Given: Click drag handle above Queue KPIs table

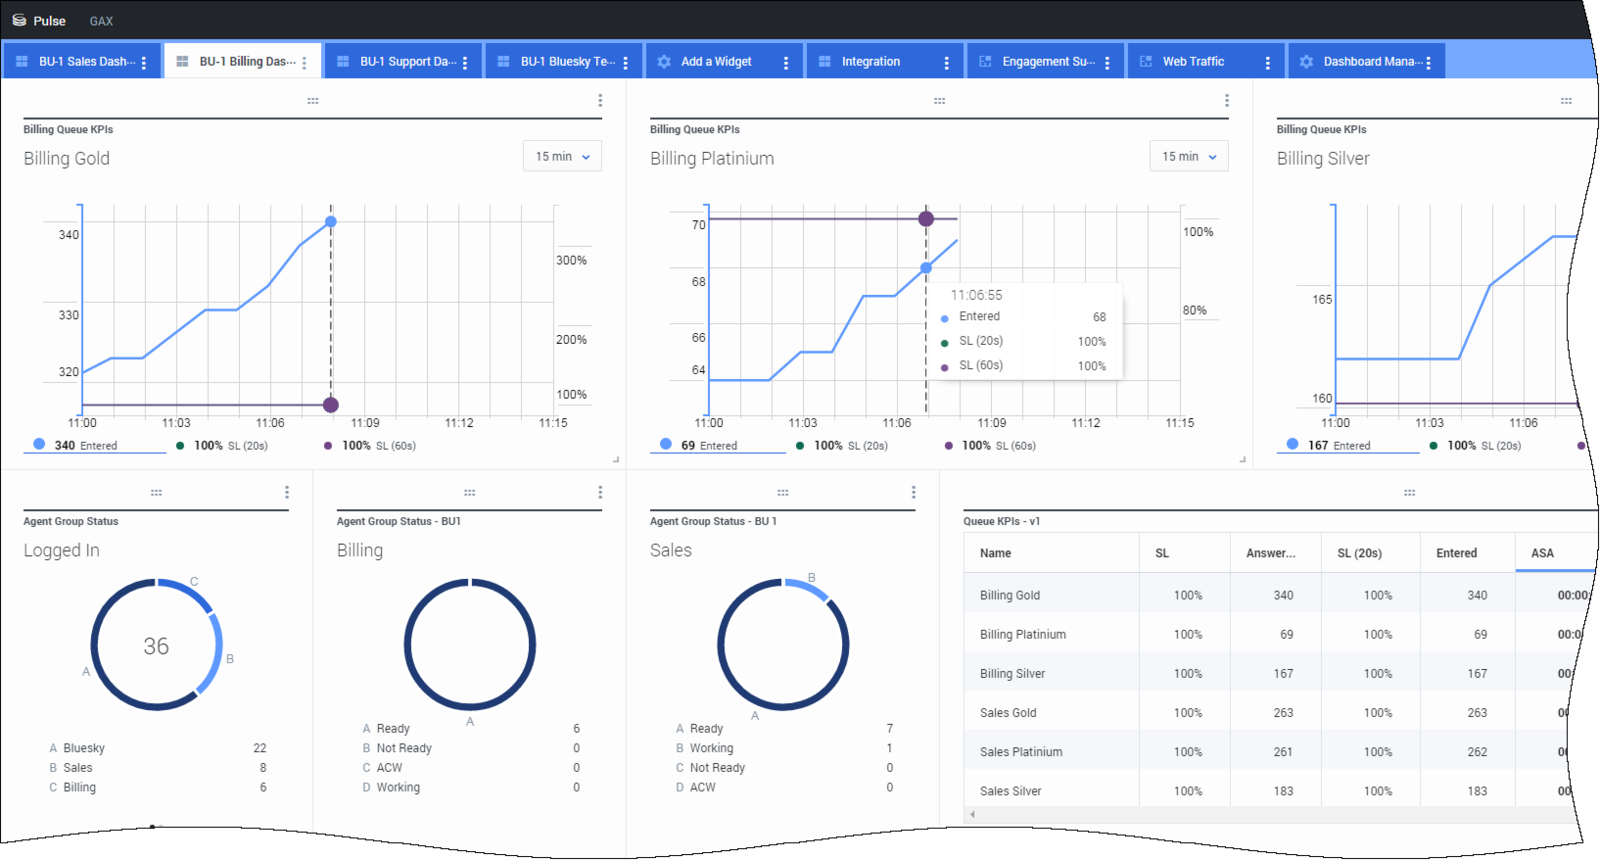Looking at the screenshot, I should [x=1409, y=492].
